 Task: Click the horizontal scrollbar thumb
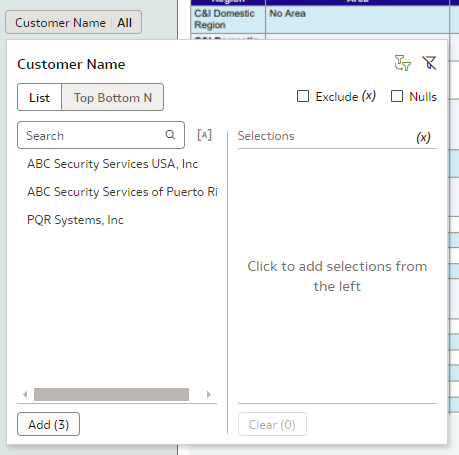pos(111,394)
